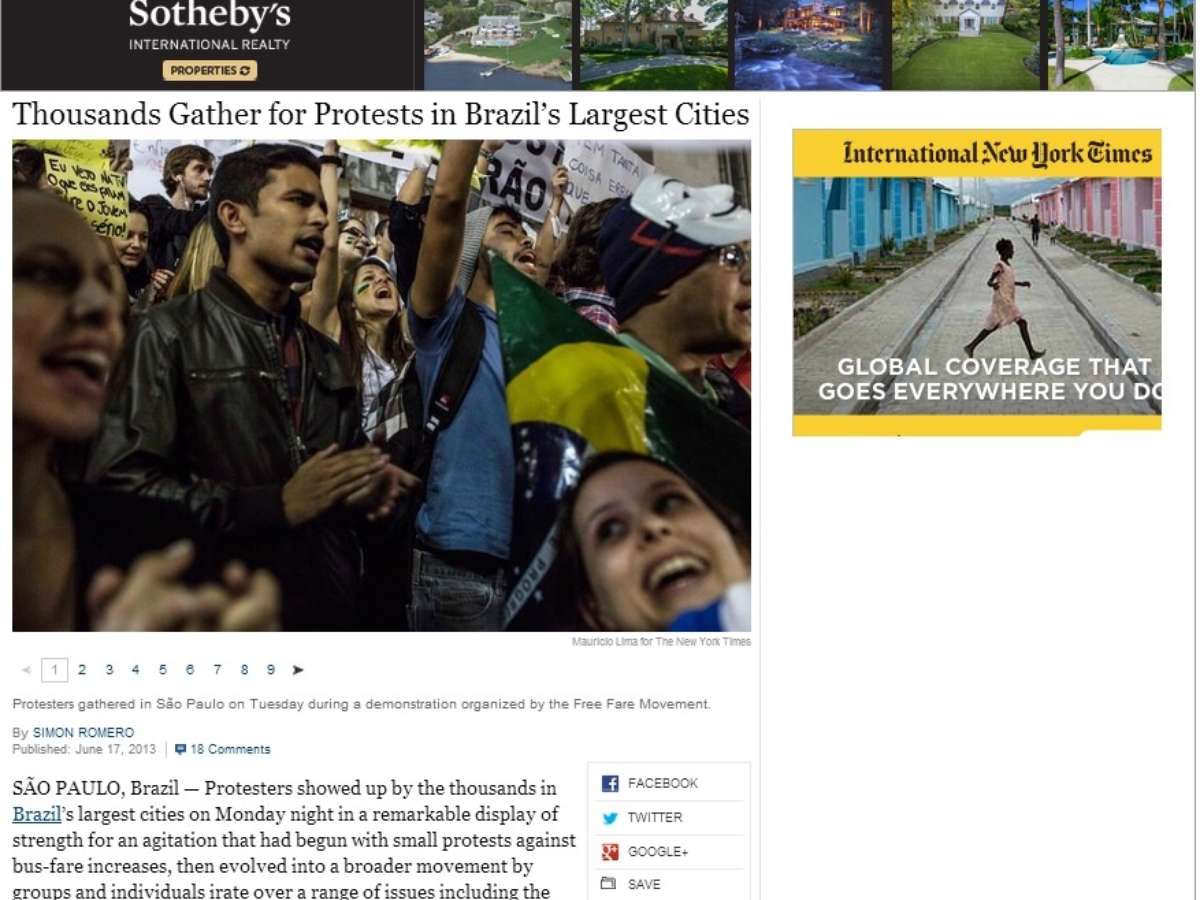Image resolution: width=1200 pixels, height=900 pixels.
Task: Select slideshow page 1
Action: pyautogui.click(x=55, y=670)
